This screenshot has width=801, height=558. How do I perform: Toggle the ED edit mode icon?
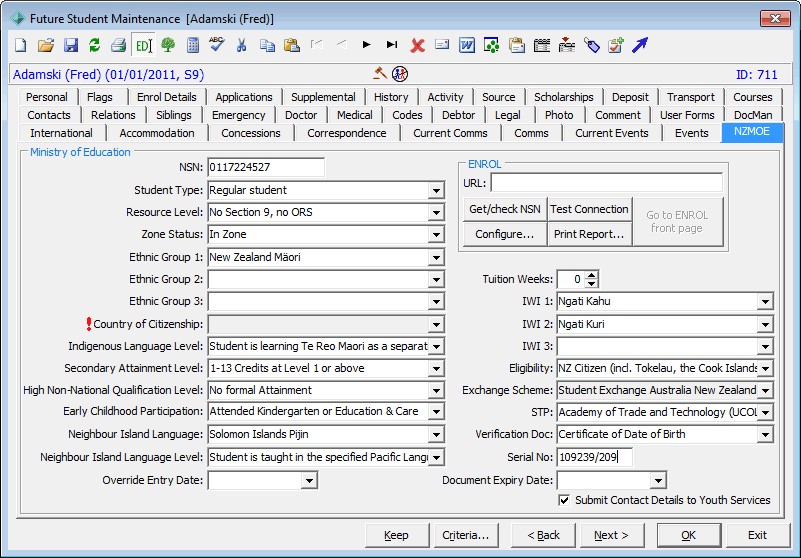pos(143,45)
